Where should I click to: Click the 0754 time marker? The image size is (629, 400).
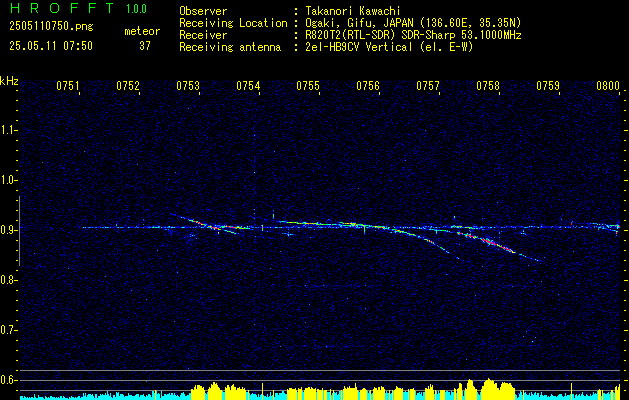click(x=248, y=86)
